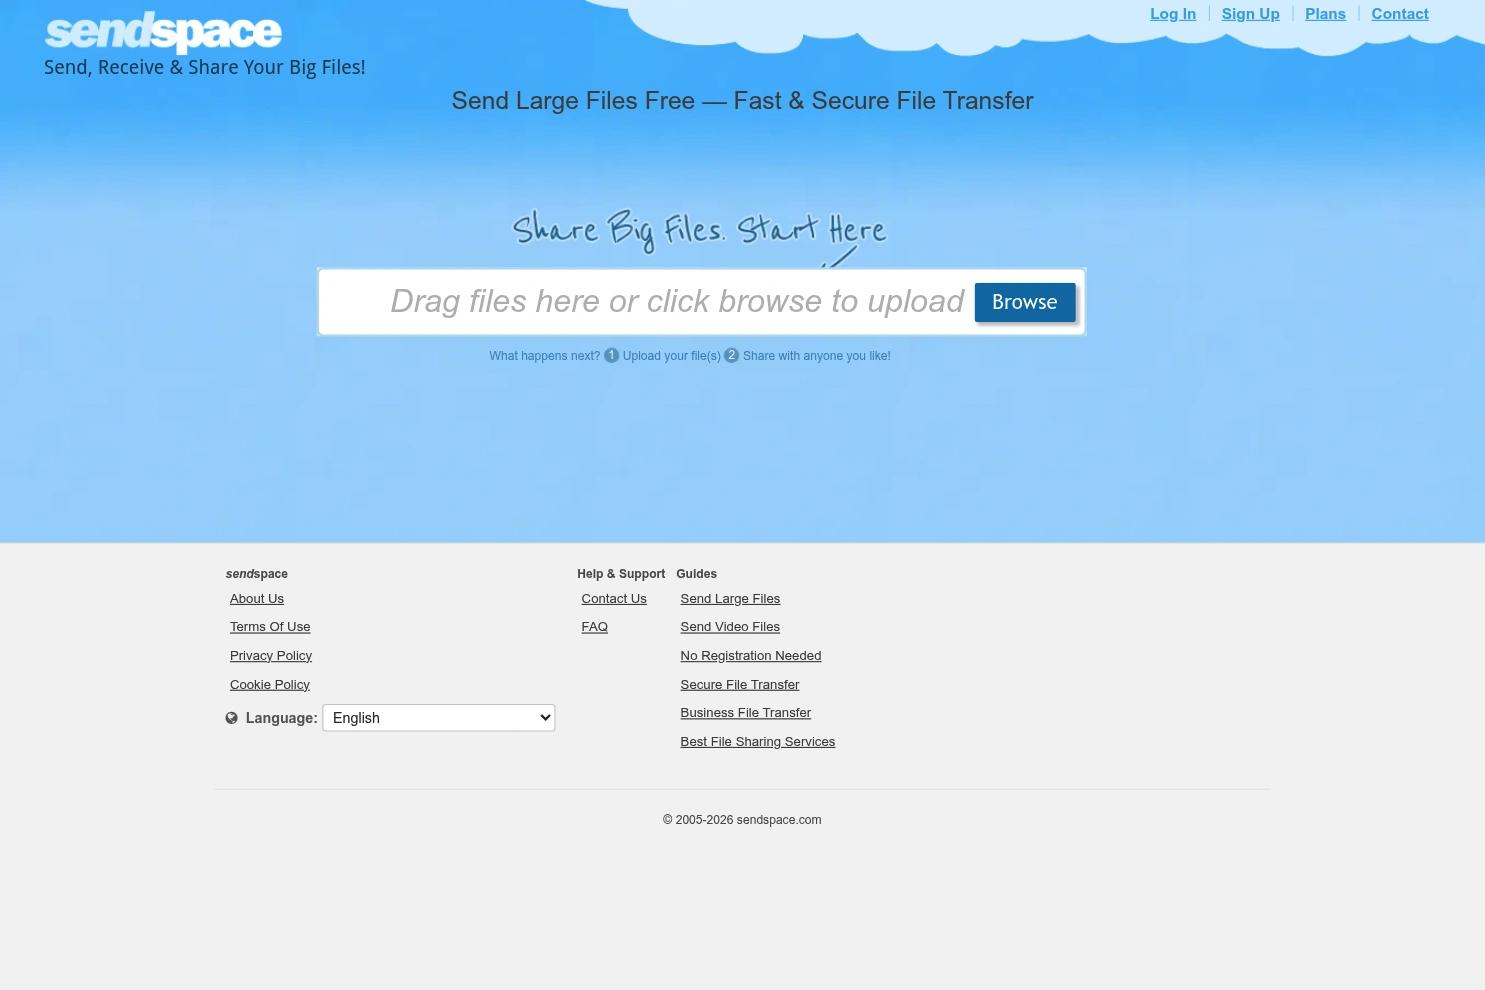Click the 'Send, Receive & Share Your Big Files!' tagline
Image resolution: width=1485 pixels, height=990 pixels.
(x=205, y=67)
